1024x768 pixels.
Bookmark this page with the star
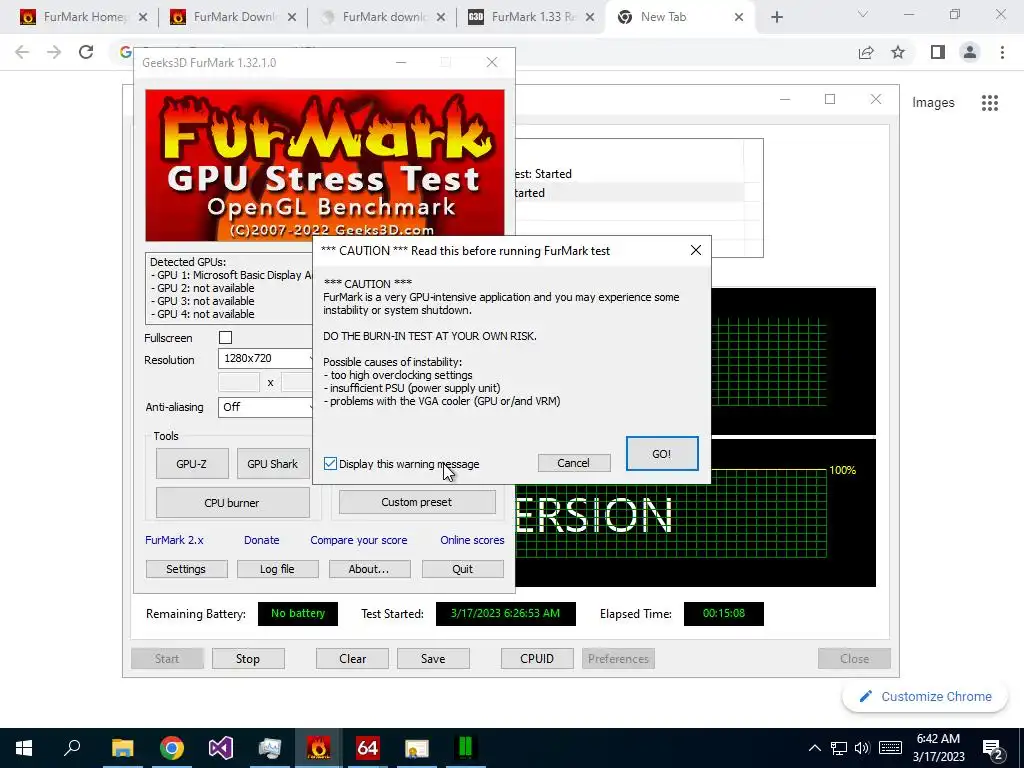click(898, 52)
